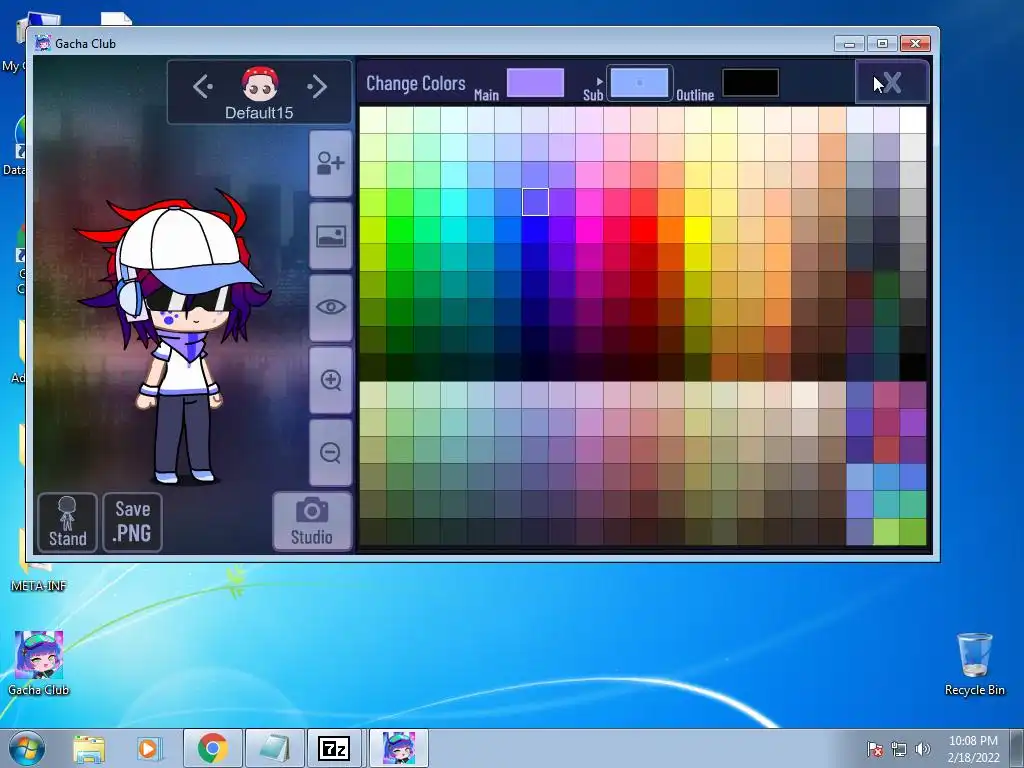Pick the highlighted periwinkle blue palette cell

536,202
